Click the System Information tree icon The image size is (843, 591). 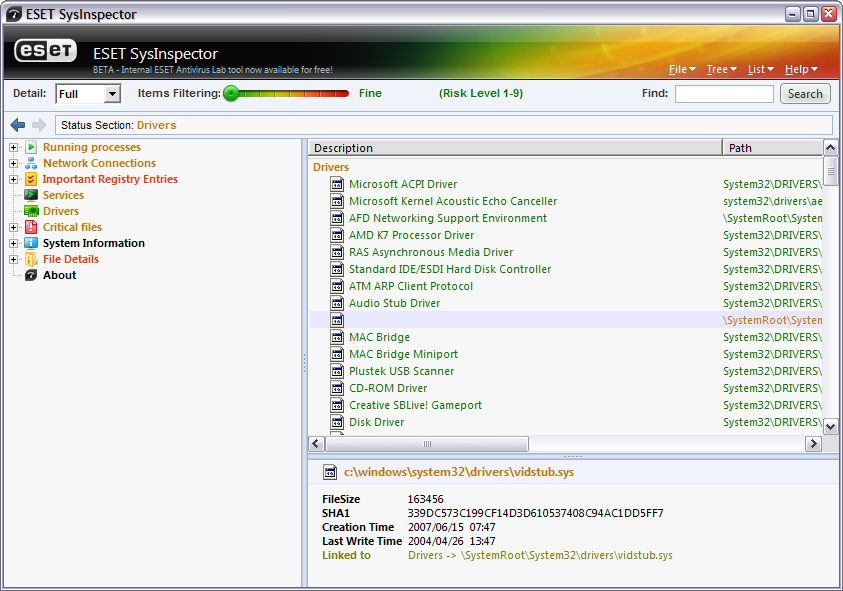click(31, 243)
